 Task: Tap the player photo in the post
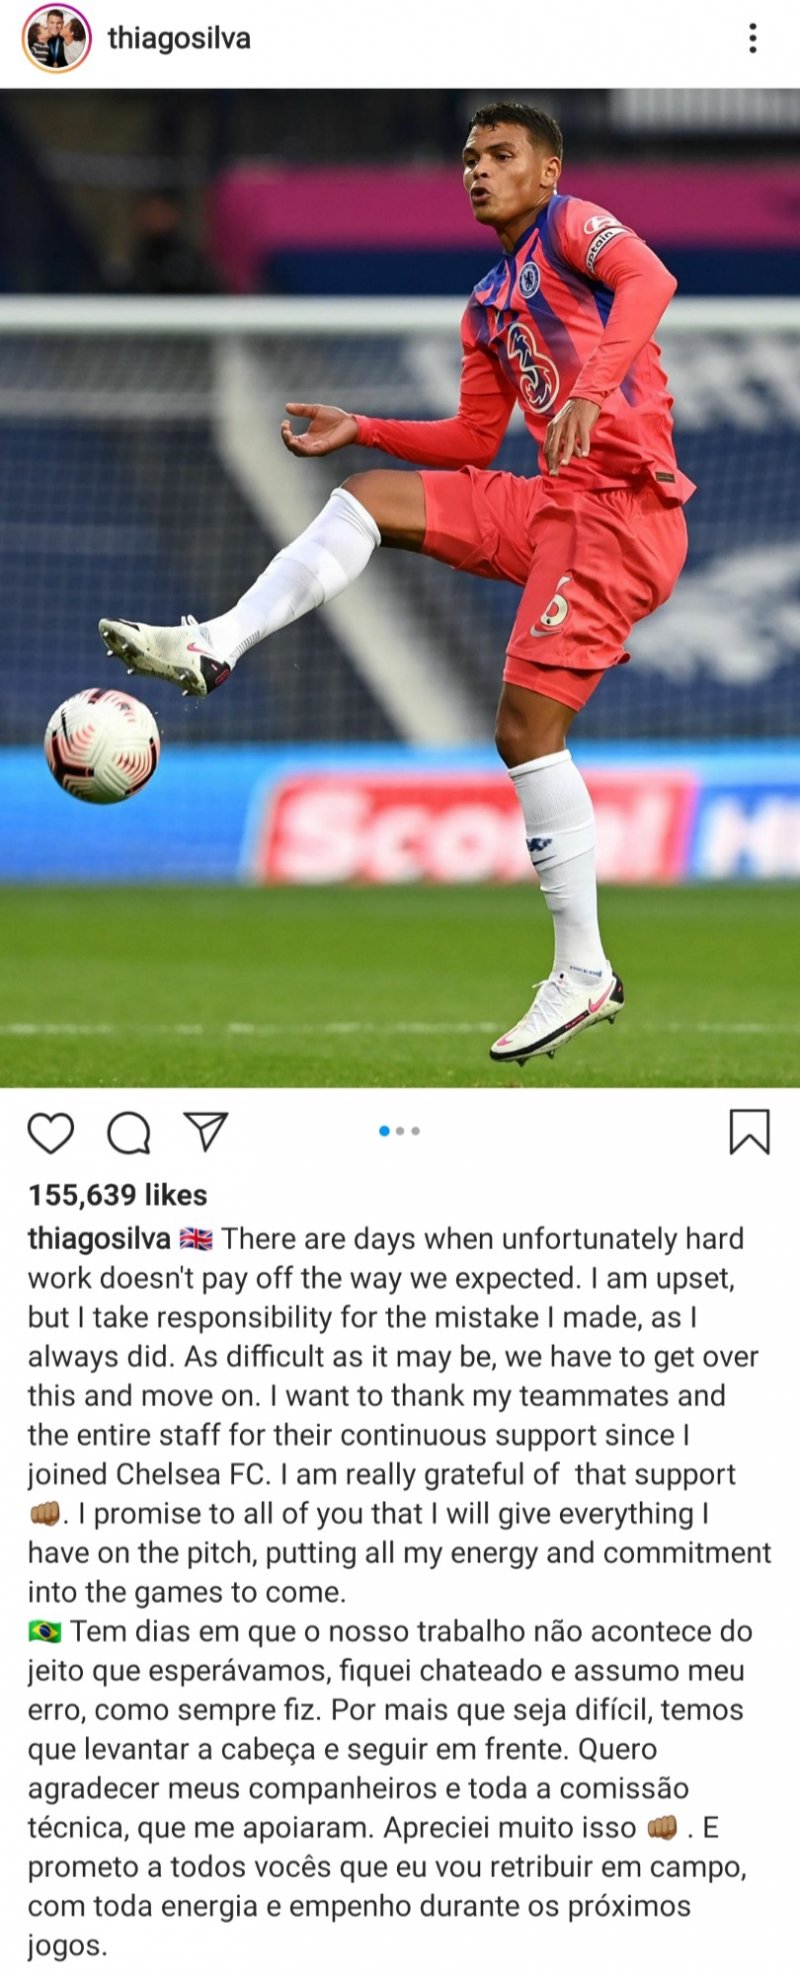click(400, 588)
